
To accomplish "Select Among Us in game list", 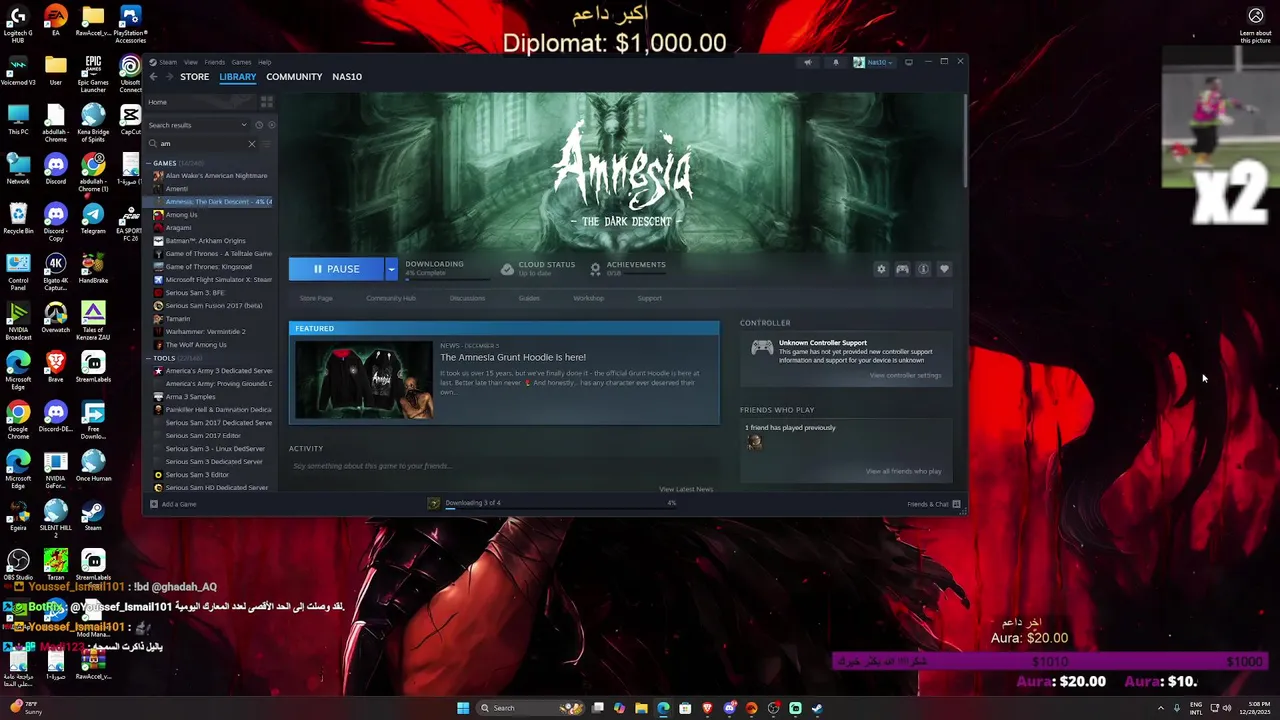I will [181, 215].
